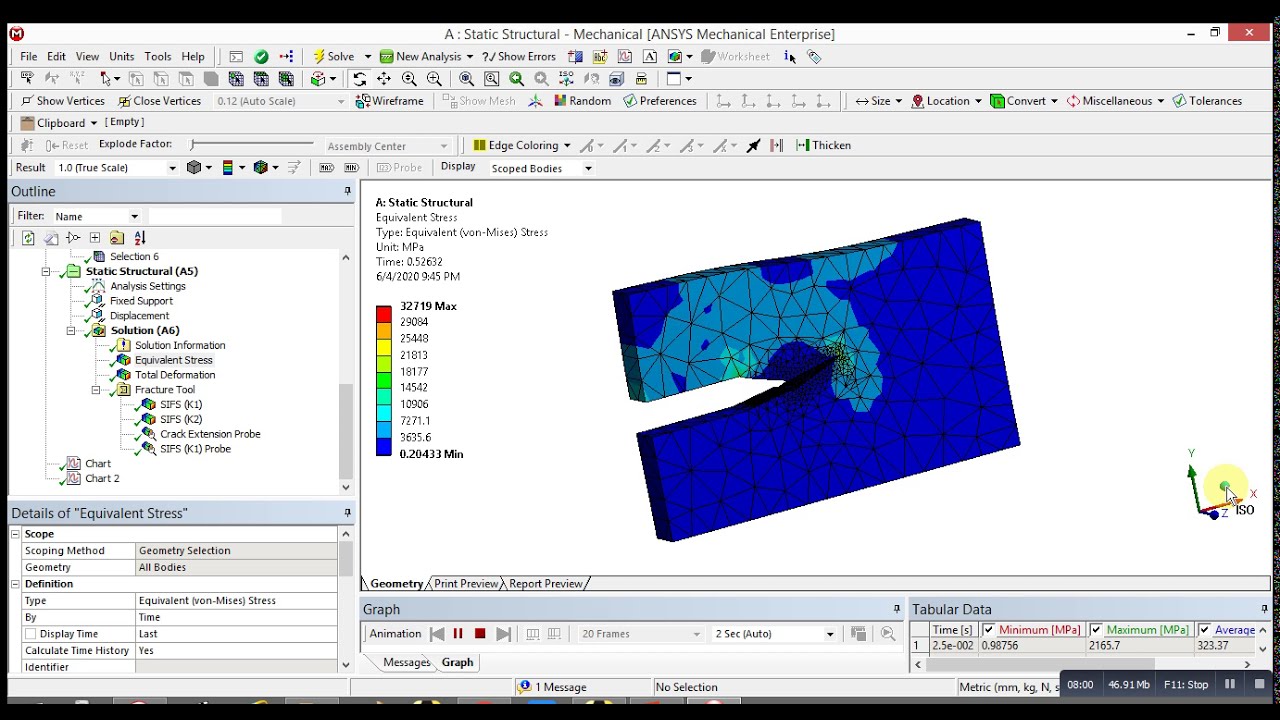Toggle the Minimum [MPa] column checkbox

(989, 630)
